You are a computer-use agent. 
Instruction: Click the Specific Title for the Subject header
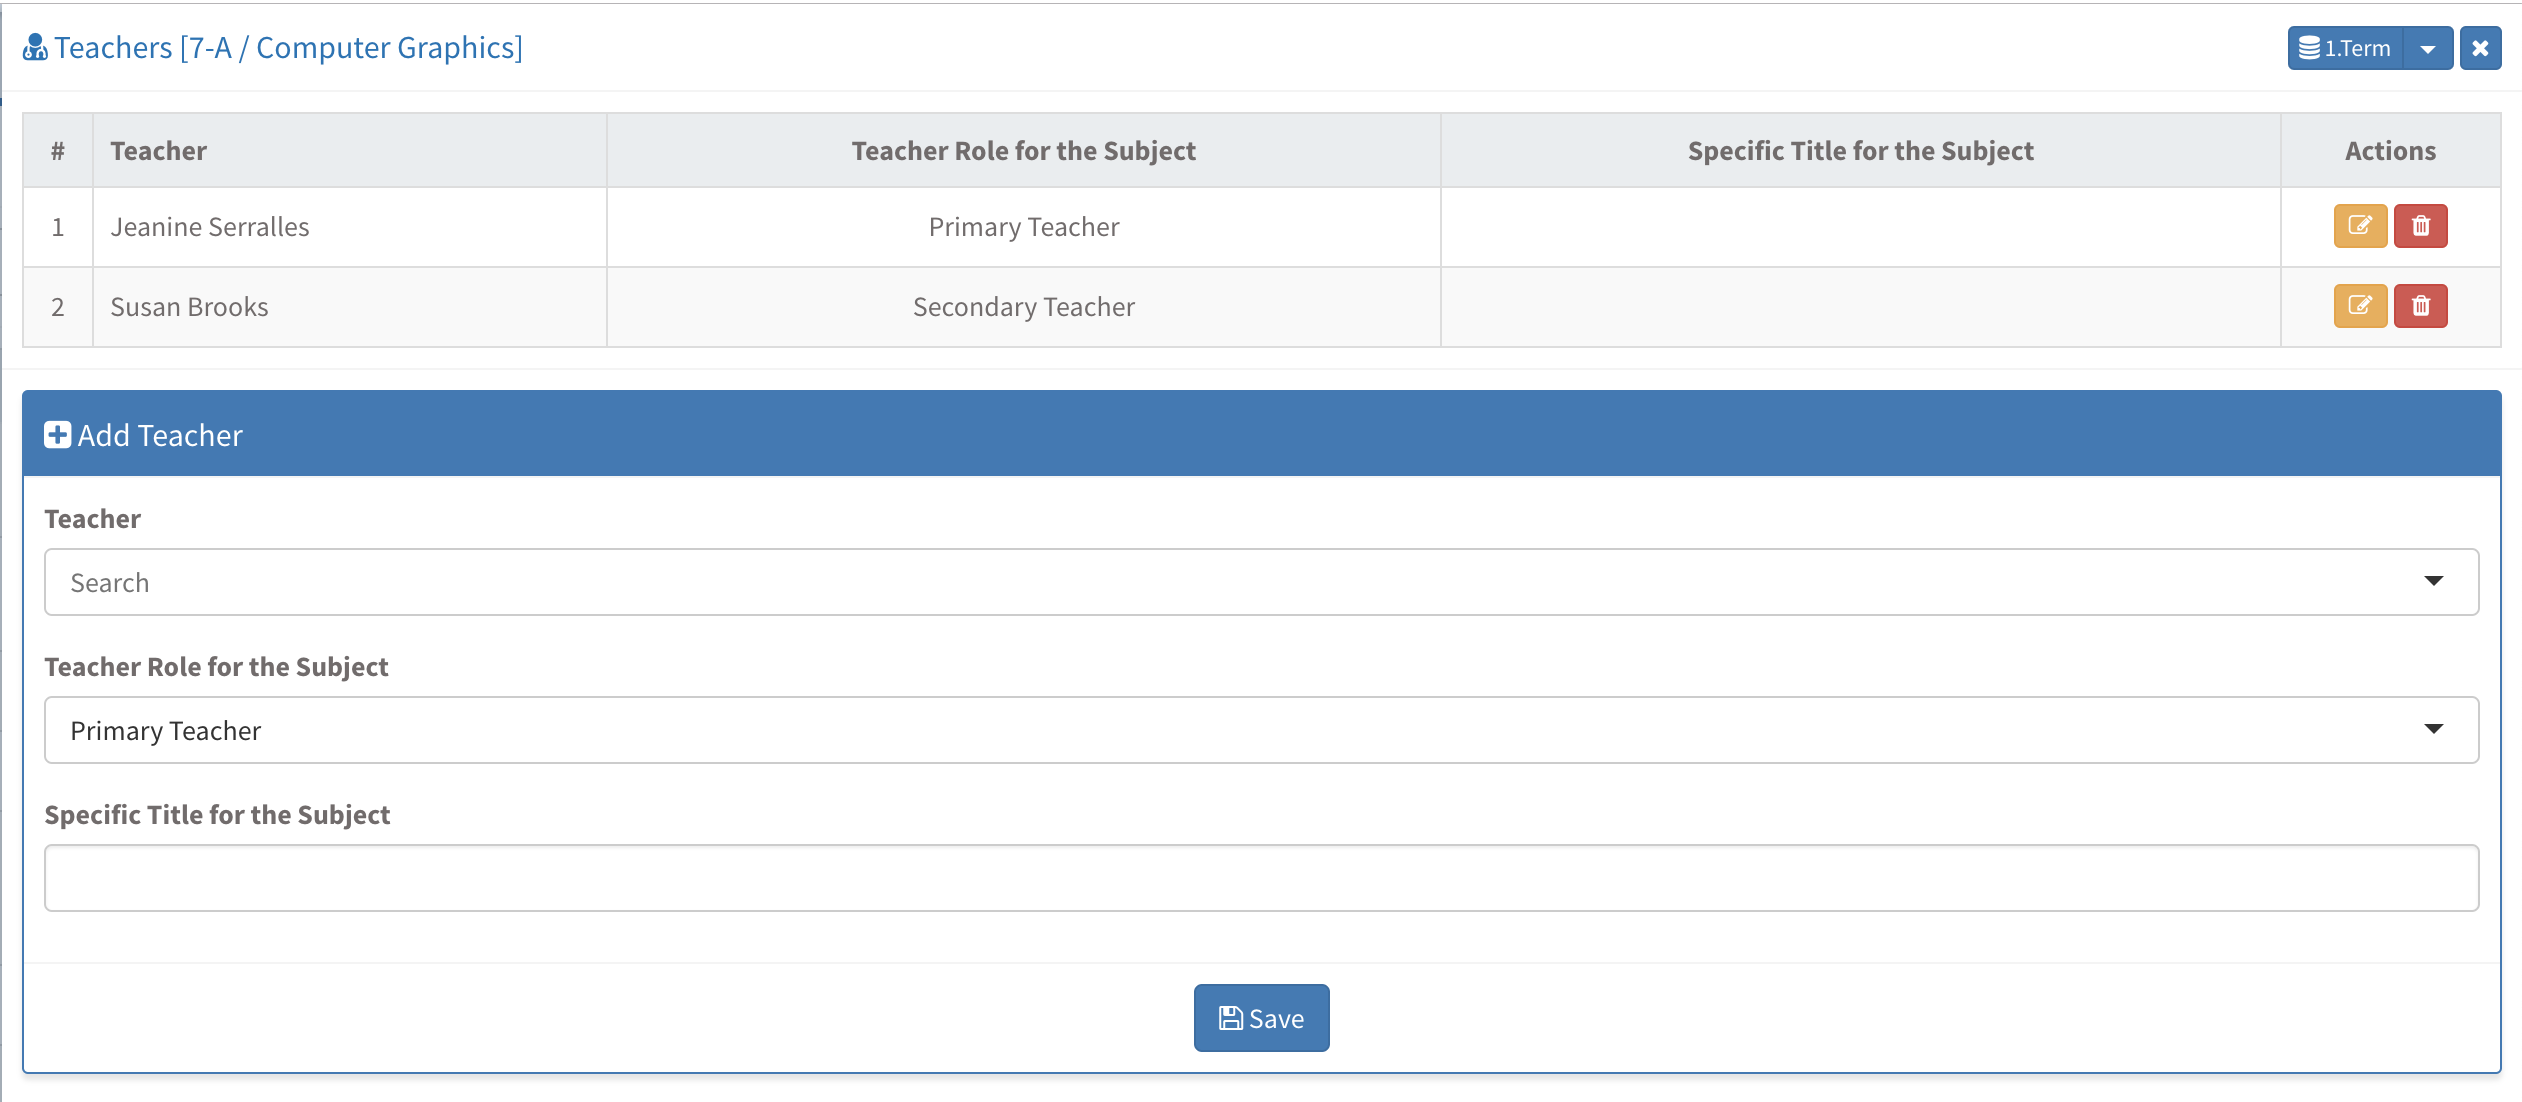point(1860,151)
